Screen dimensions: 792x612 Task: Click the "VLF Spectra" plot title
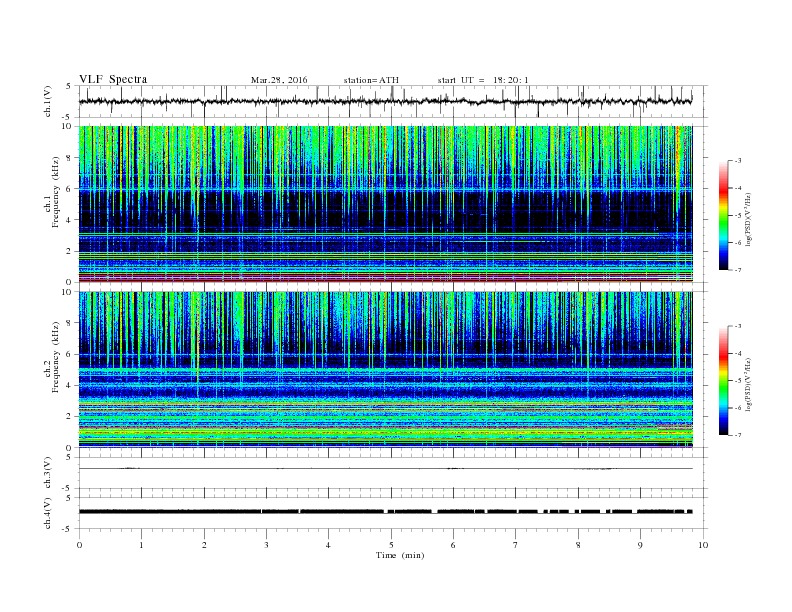(x=113, y=79)
